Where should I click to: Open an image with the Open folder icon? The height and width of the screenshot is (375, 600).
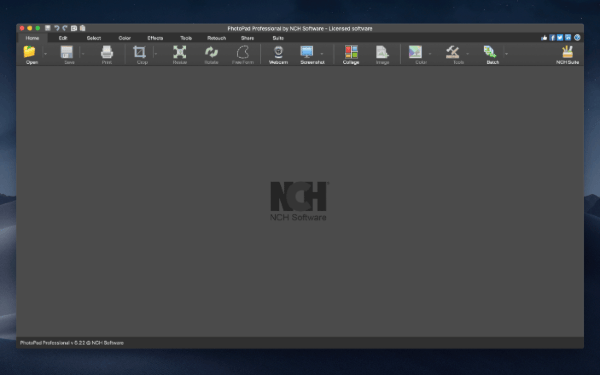pyautogui.click(x=29, y=52)
